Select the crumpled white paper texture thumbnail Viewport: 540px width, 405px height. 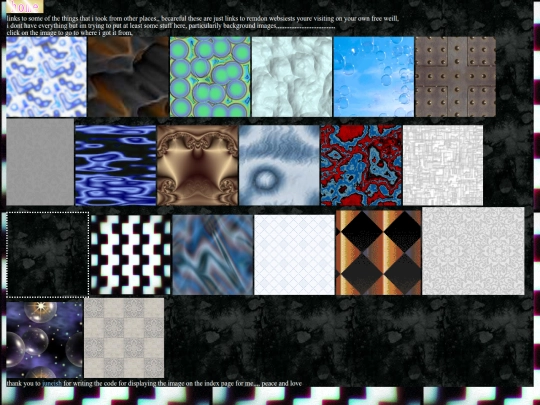pyautogui.click(x=292, y=77)
